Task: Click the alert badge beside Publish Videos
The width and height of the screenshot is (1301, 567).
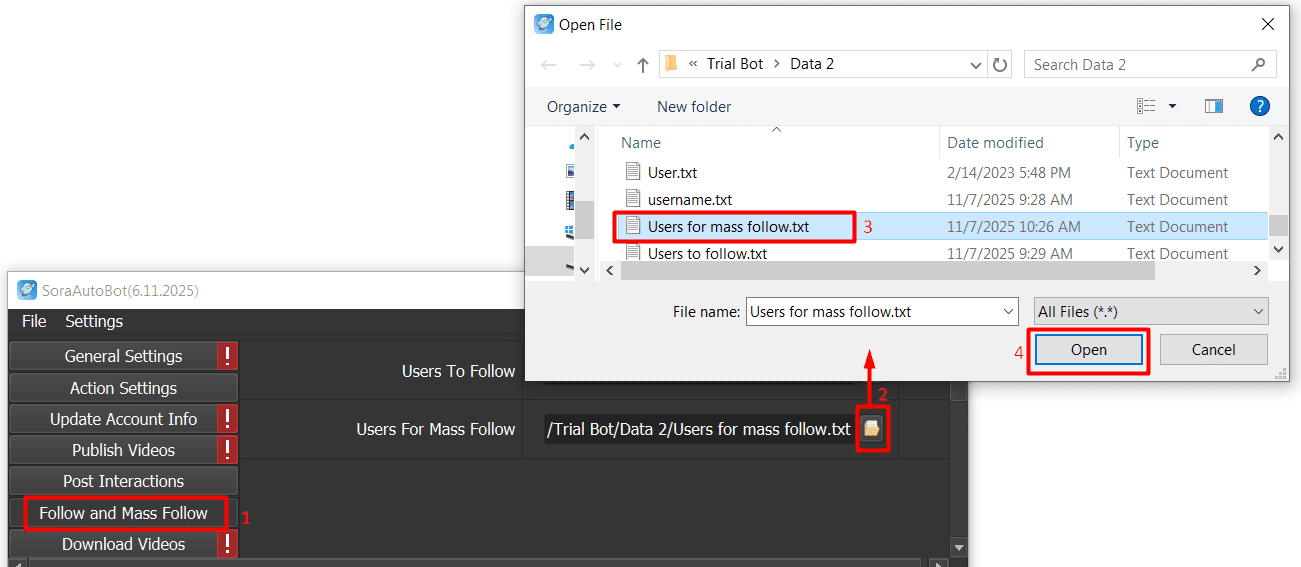Action: click(228, 450)
